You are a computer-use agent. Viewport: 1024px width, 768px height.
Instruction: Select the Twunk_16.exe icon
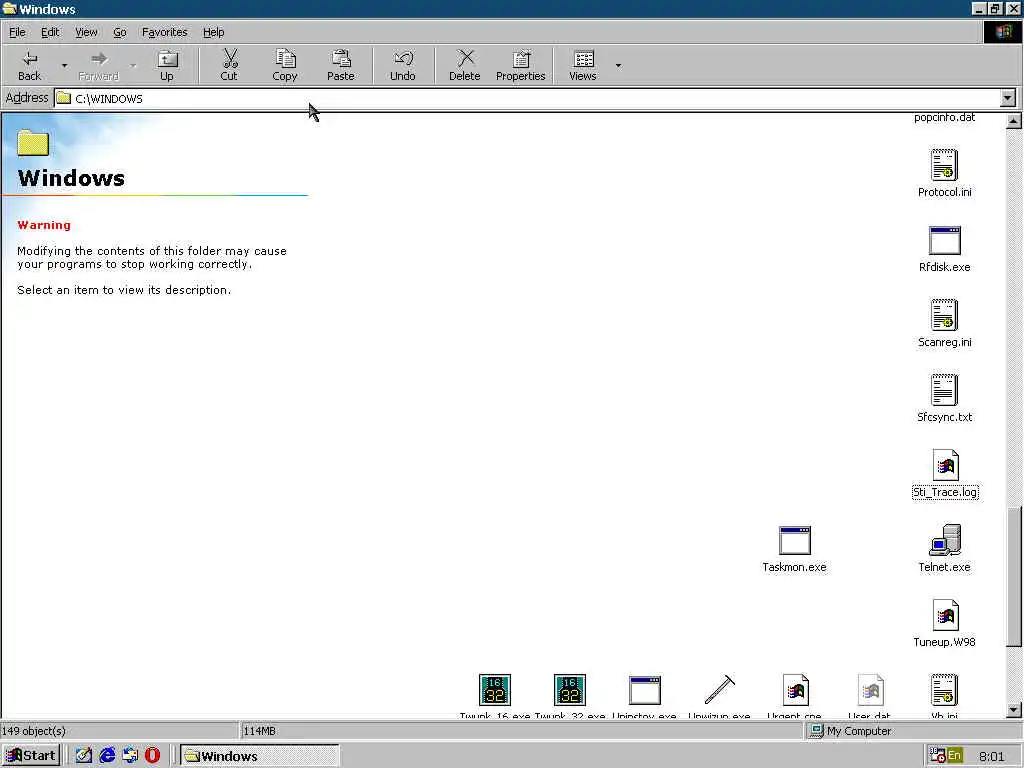point(495,690)
